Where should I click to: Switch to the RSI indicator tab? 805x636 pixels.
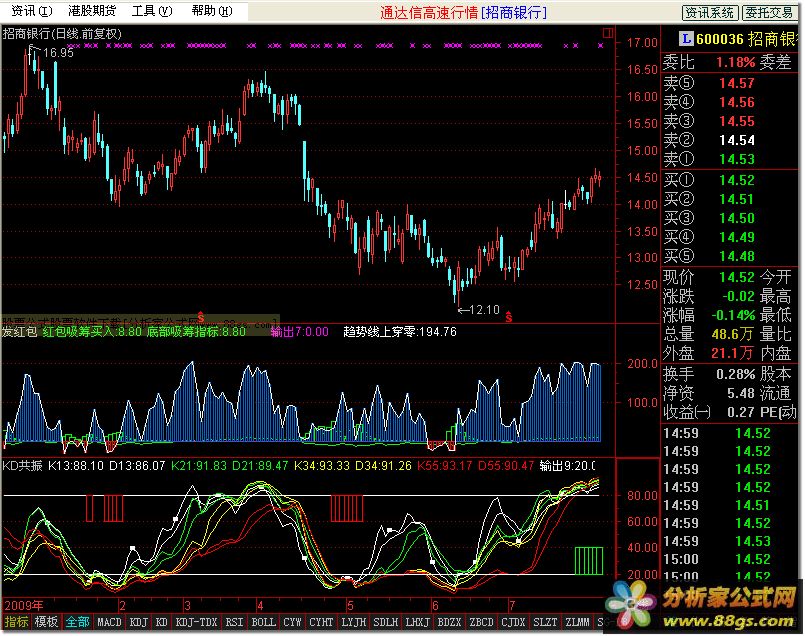(x=235, y=622)
